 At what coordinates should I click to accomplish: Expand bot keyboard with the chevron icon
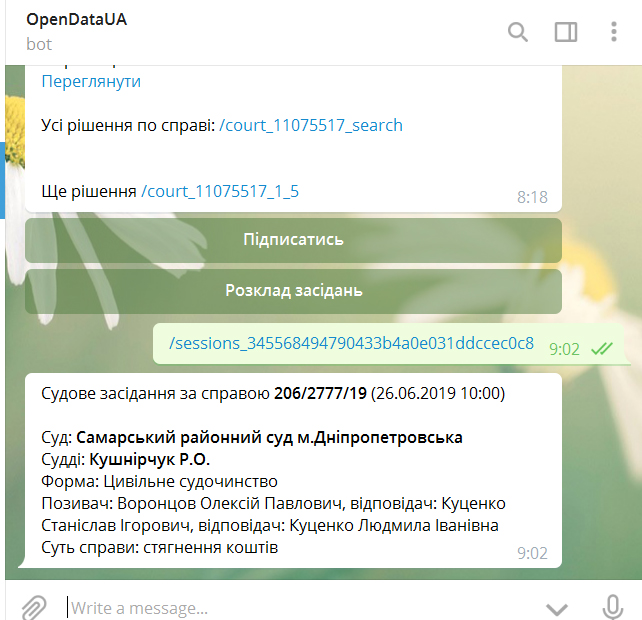(557, 608)
